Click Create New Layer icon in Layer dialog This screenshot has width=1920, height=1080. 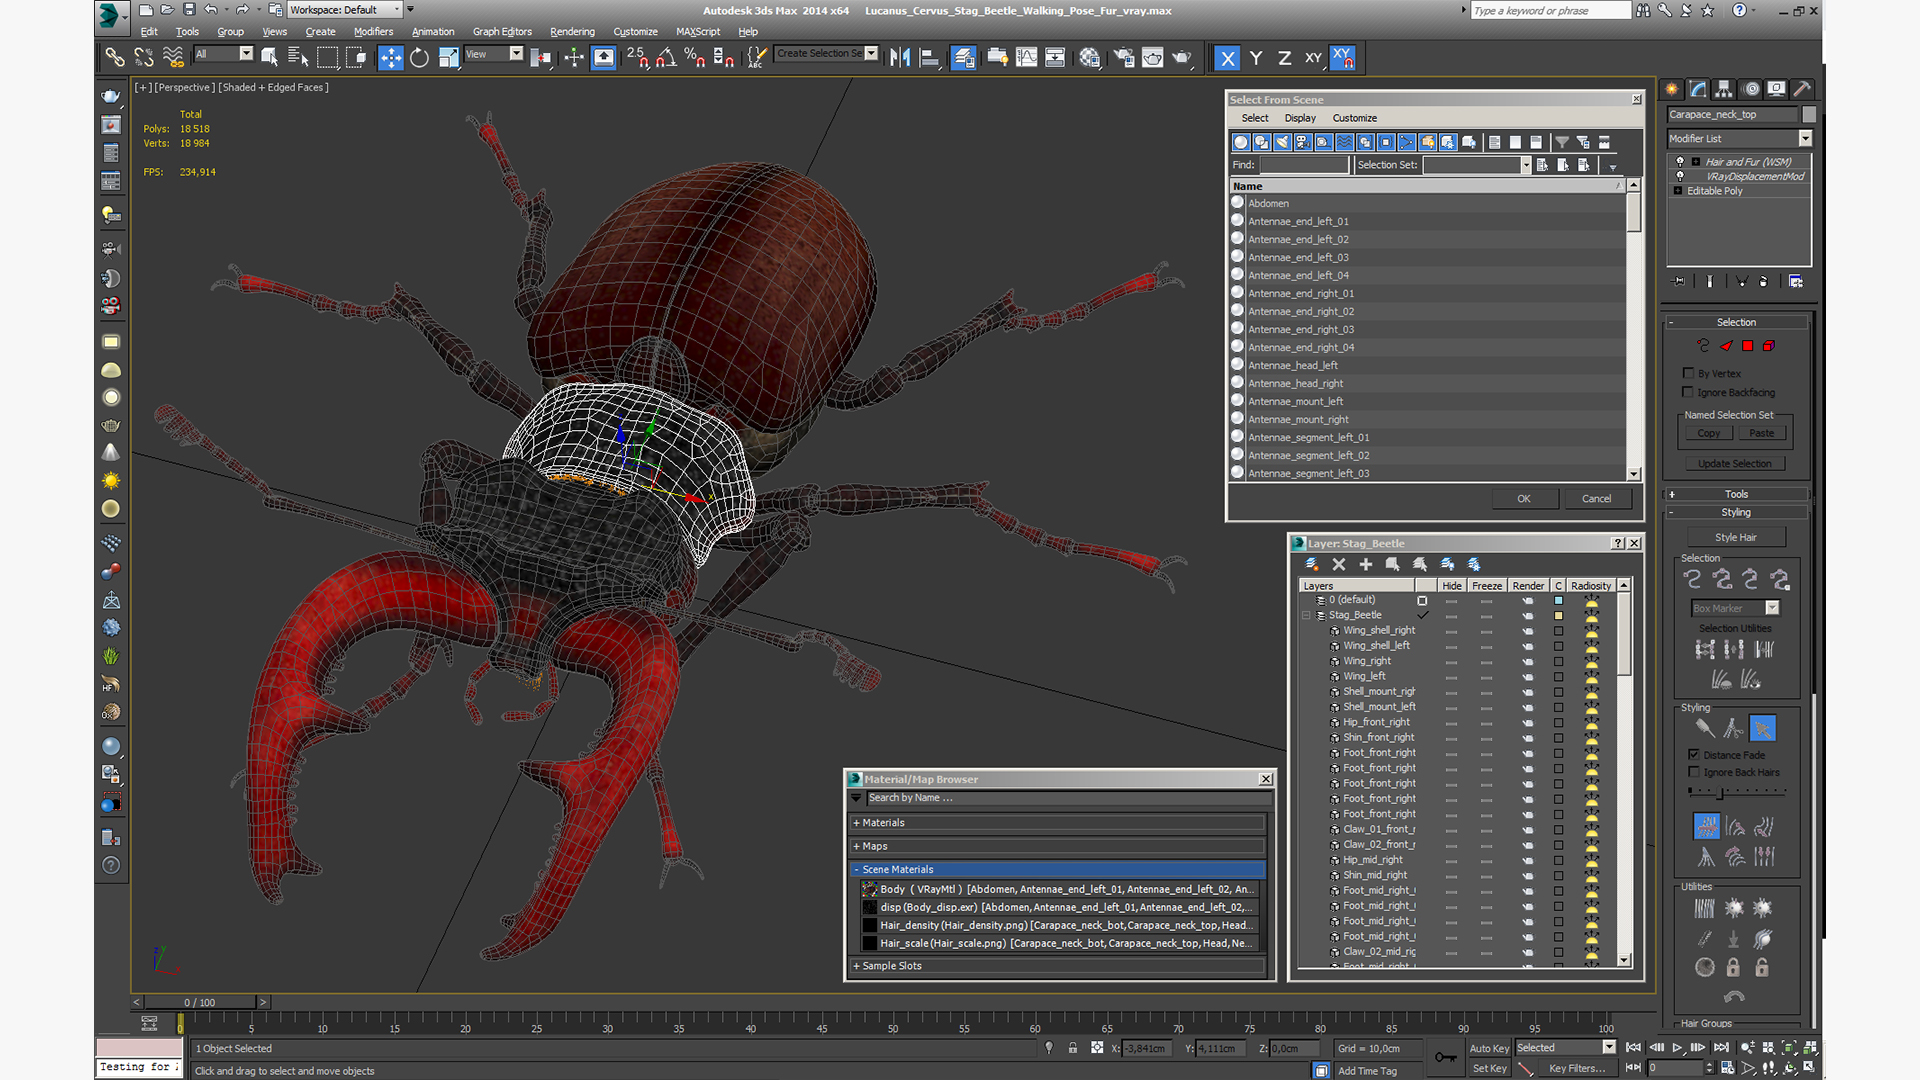pos(1312,565)
